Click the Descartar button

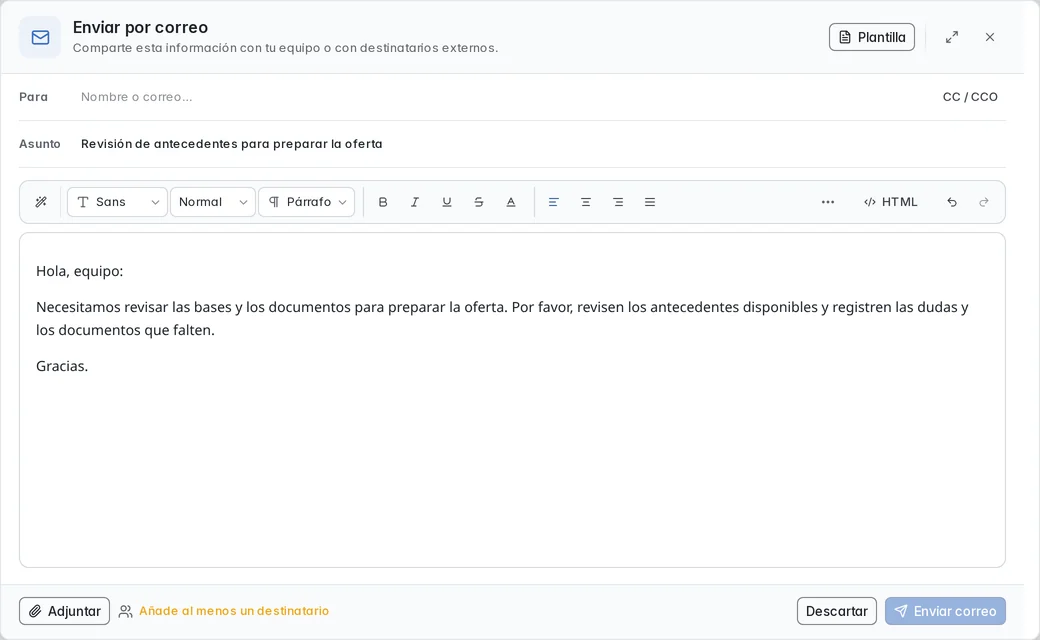click(836, 611)
